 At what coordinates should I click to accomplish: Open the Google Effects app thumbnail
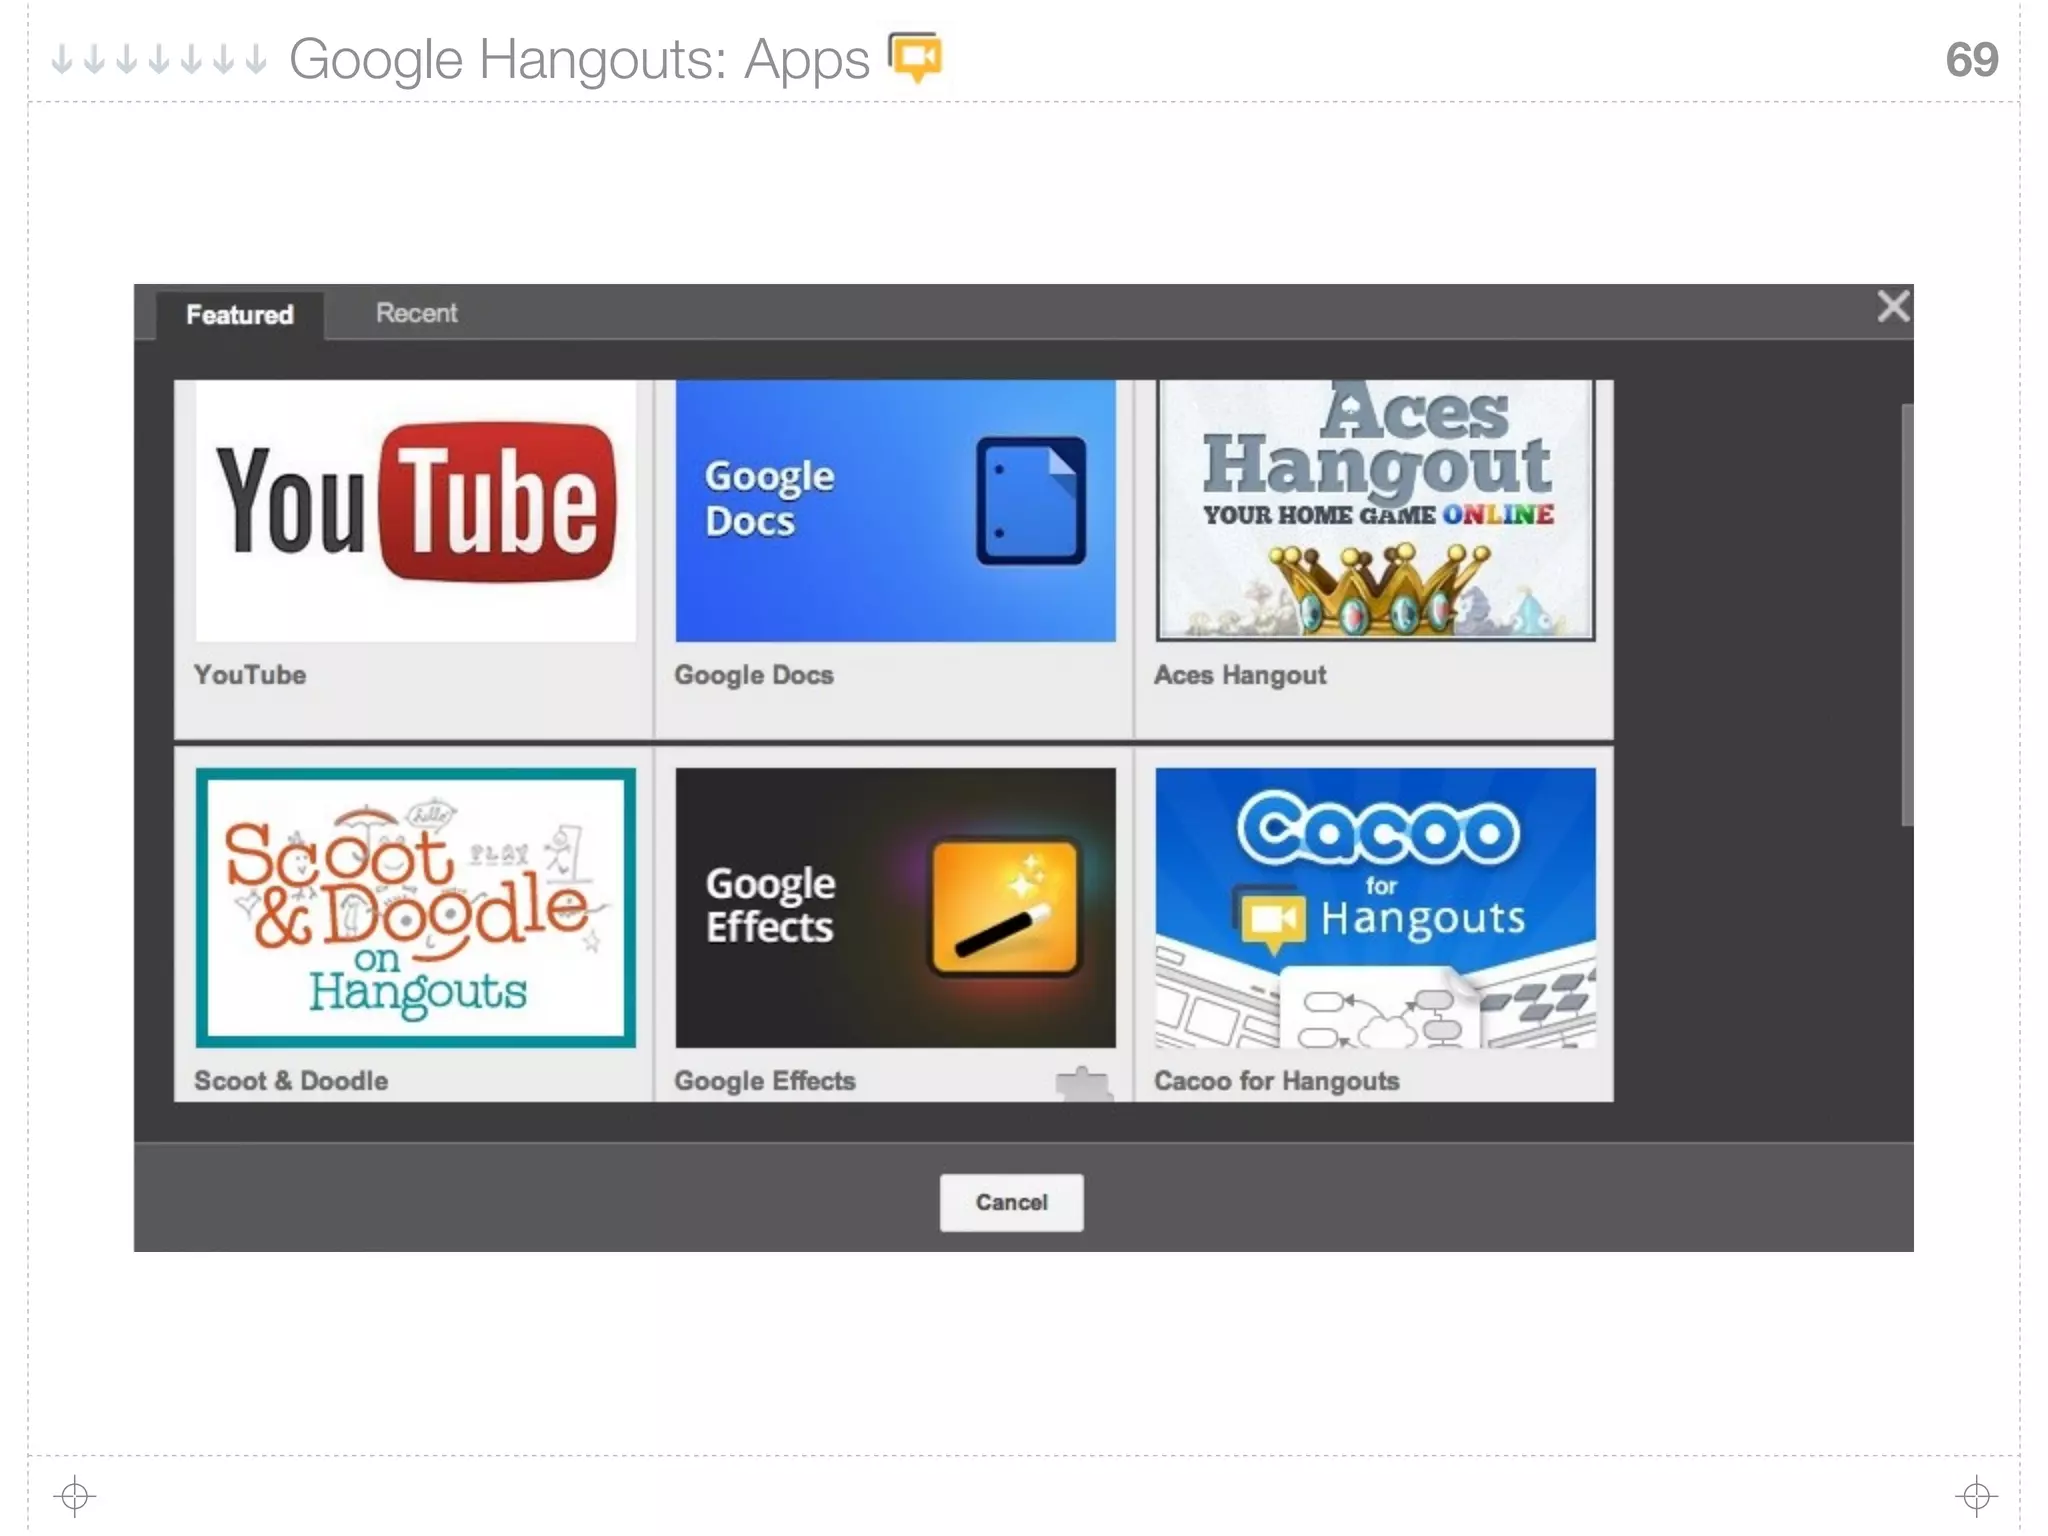(x=895, y=907)
